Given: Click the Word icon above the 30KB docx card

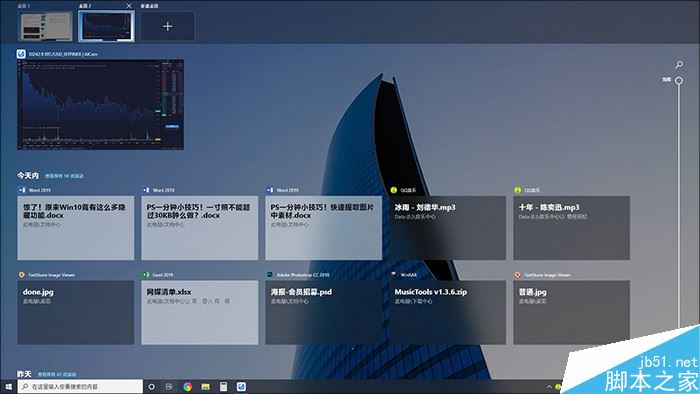Looking at the screenshot, I should [146, 190].
